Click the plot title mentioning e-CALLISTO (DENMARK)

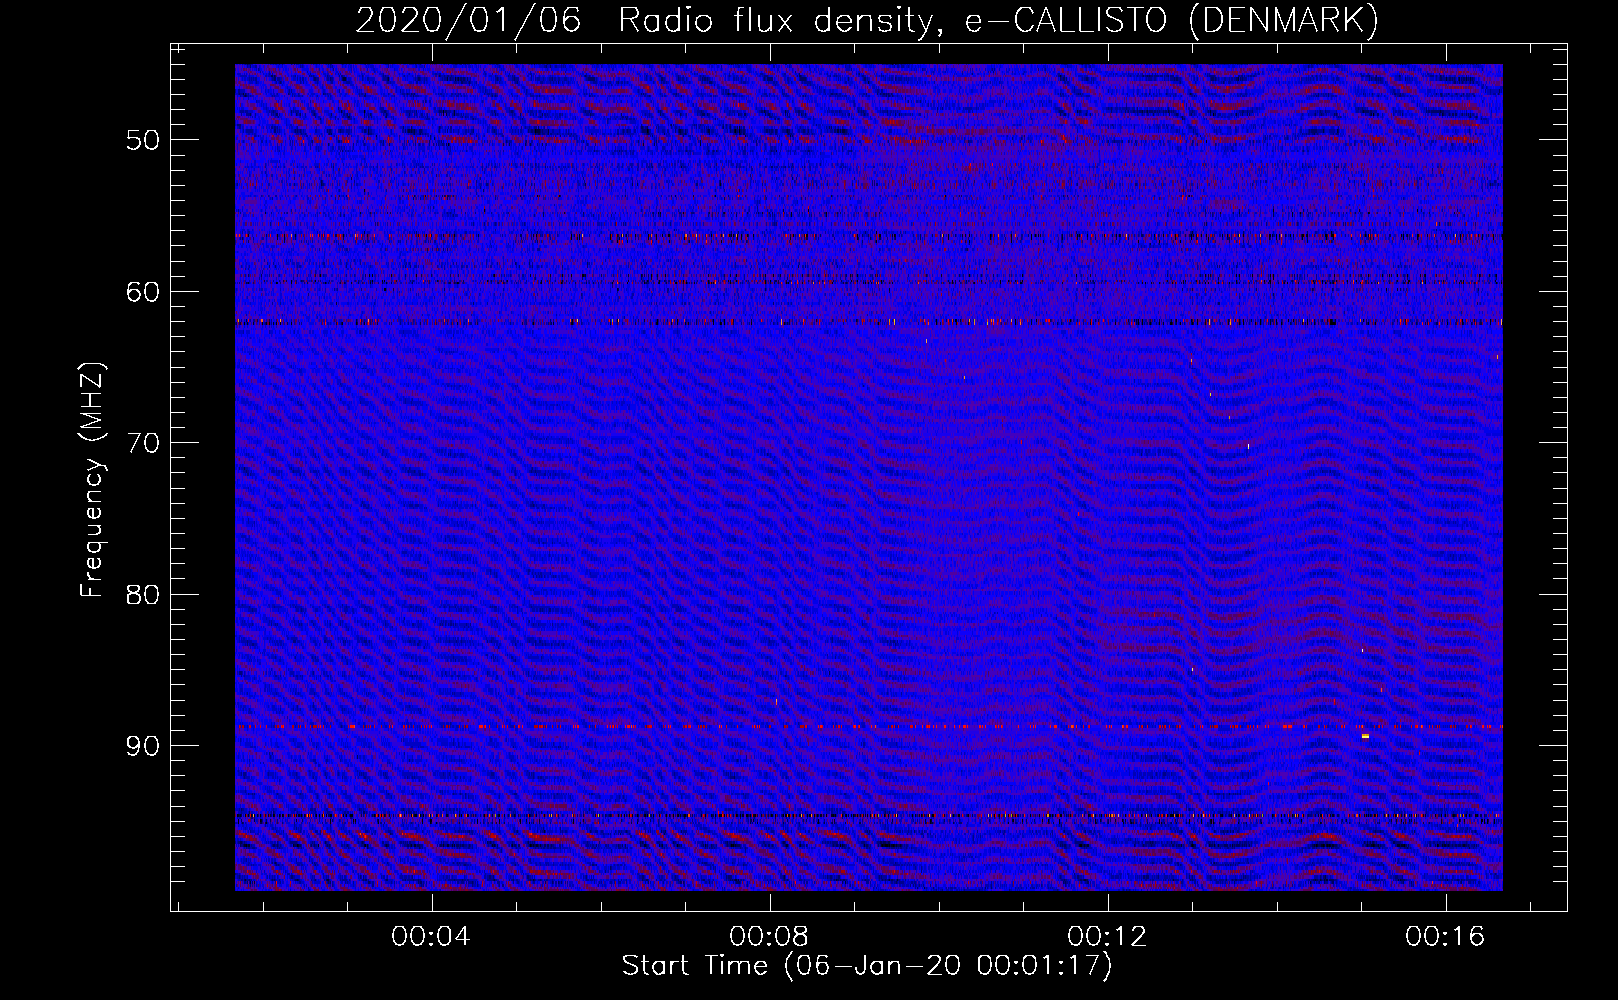click(867, 20)
